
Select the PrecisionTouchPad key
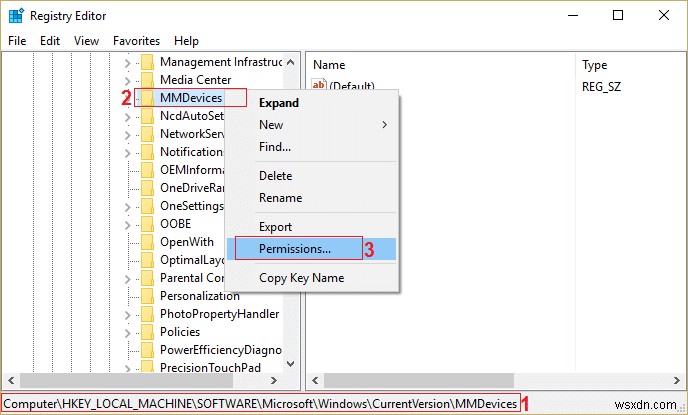(211, 368)
